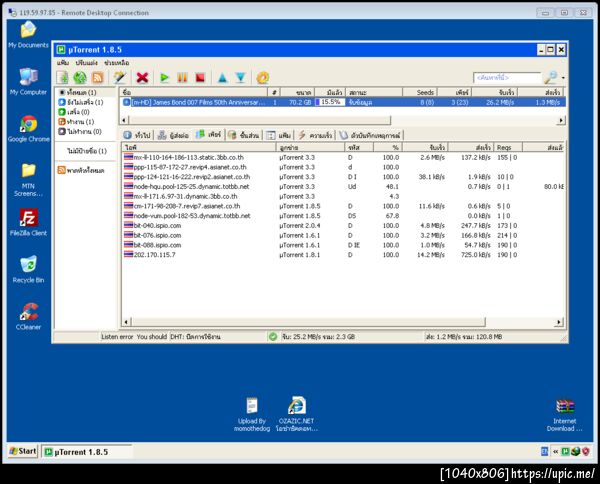Open the second menu in the µTorrent menu bar
The height and width of the screenshot is (484, 600).
[x=86, y=63]
